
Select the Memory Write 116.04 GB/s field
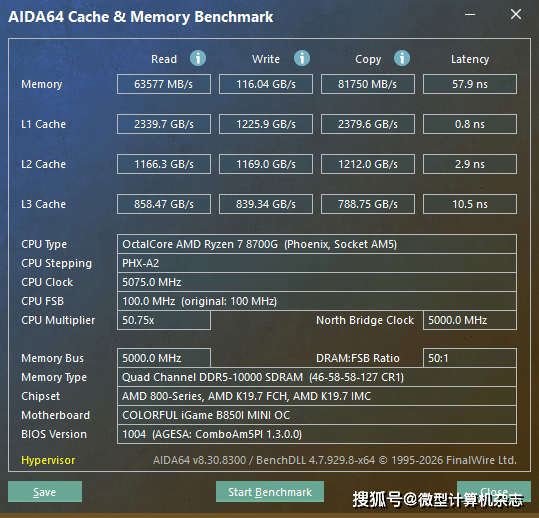pyautogui.click(x=266, y=84)
